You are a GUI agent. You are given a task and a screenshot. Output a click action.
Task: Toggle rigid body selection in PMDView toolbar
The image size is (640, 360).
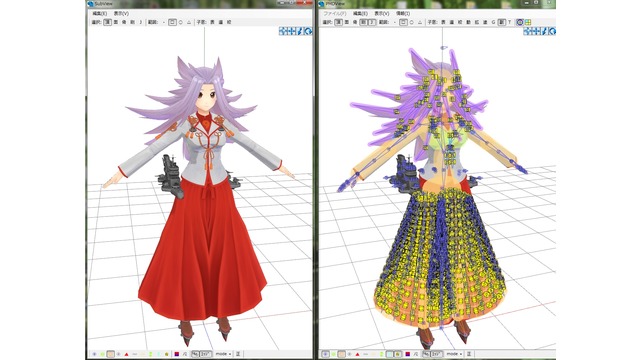click(364, 22)
